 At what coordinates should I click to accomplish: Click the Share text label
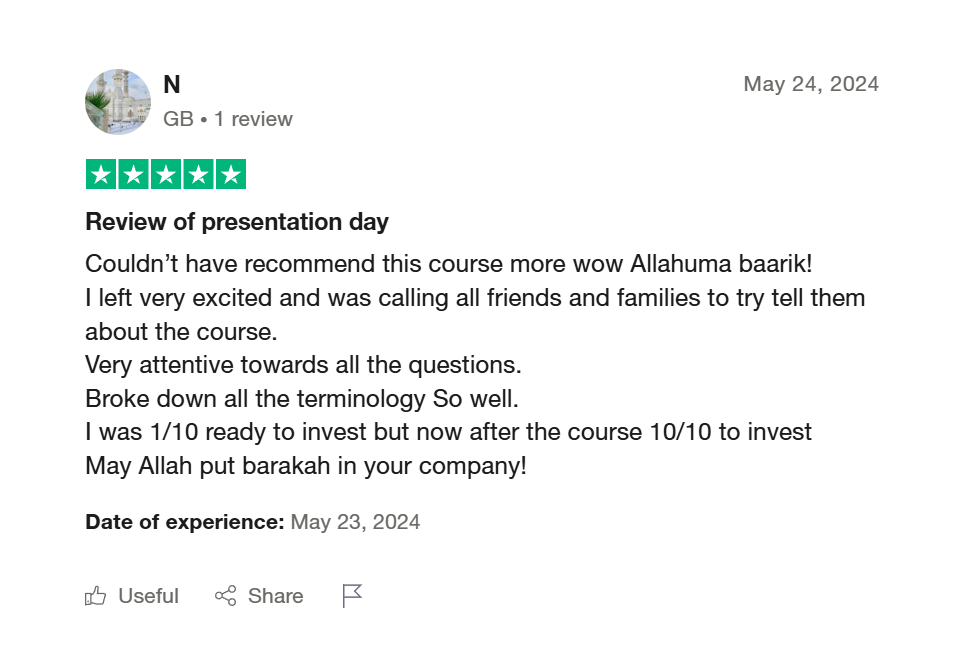(275, 596)
